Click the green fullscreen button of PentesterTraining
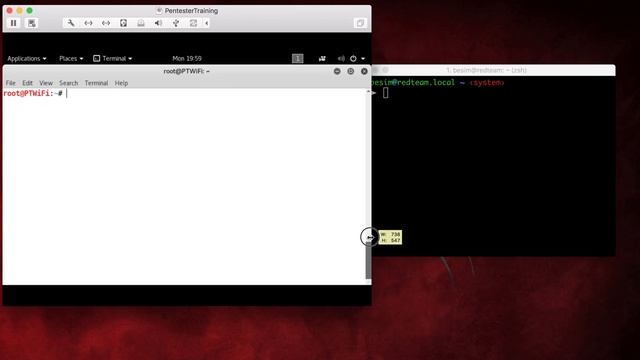 pyautogui.click(x=29, y=11)
